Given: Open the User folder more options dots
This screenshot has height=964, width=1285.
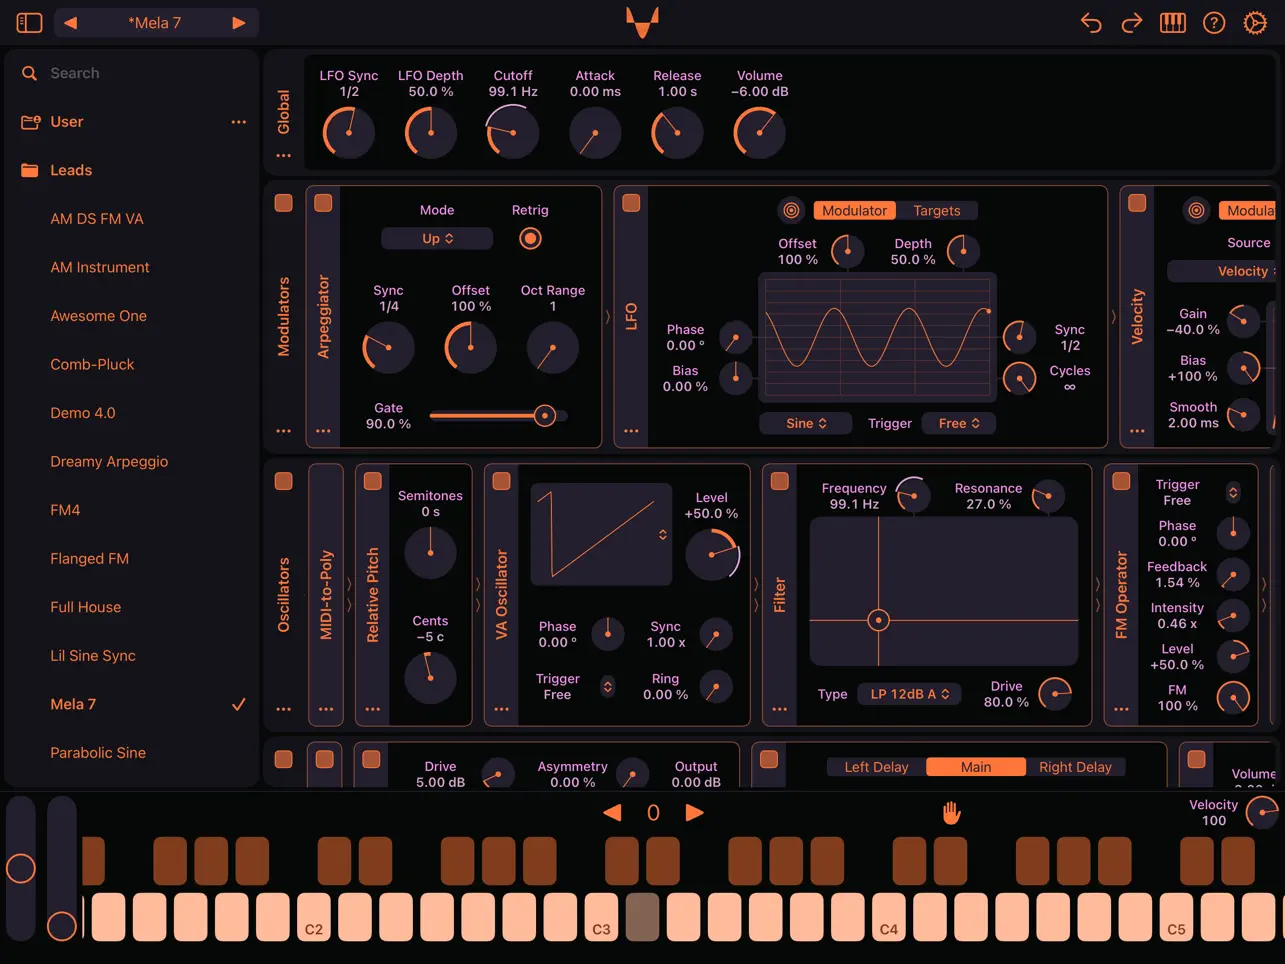Looking at the screenshot, I should coord(238,122).
